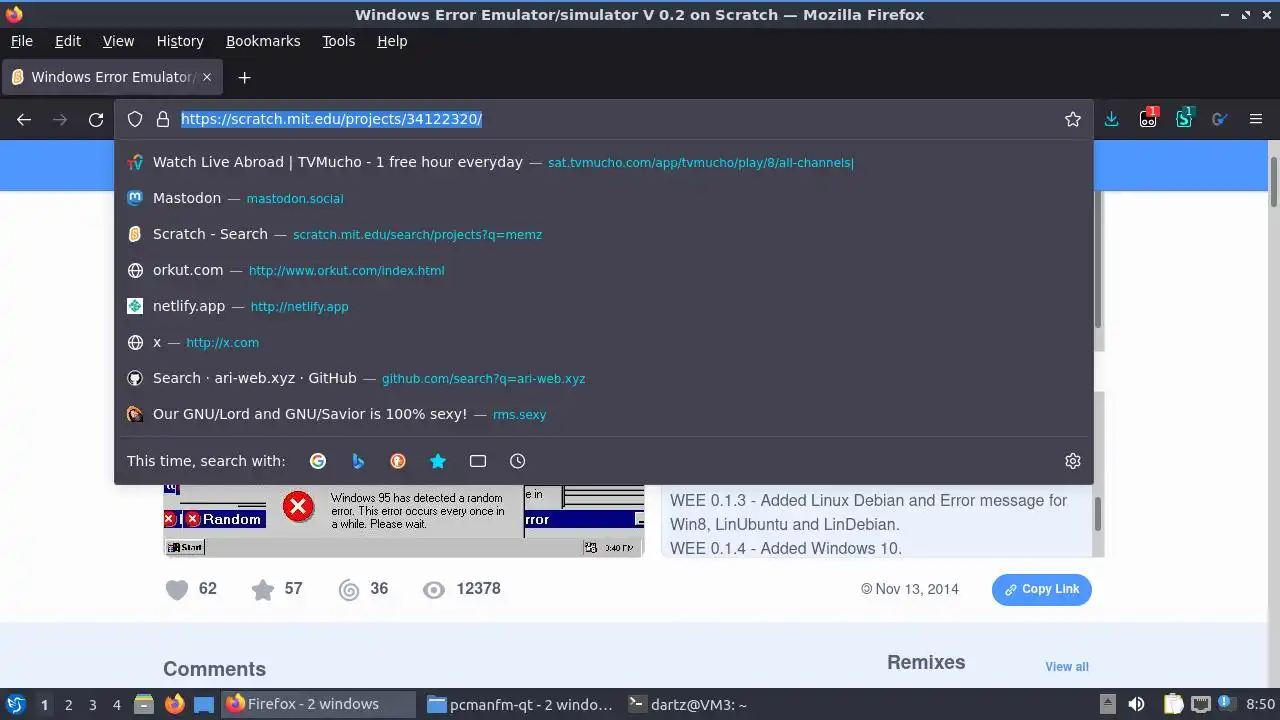Switch to pcmanfm-qt taskbar entry
The height and width of the screenshot is (720, 1280).
point(519,704)
